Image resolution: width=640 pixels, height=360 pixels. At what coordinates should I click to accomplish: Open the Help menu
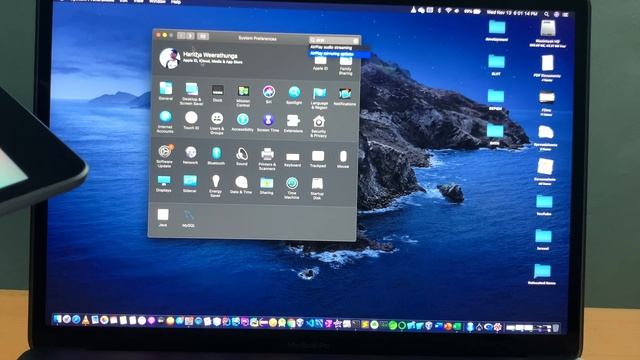coord(176,2)
